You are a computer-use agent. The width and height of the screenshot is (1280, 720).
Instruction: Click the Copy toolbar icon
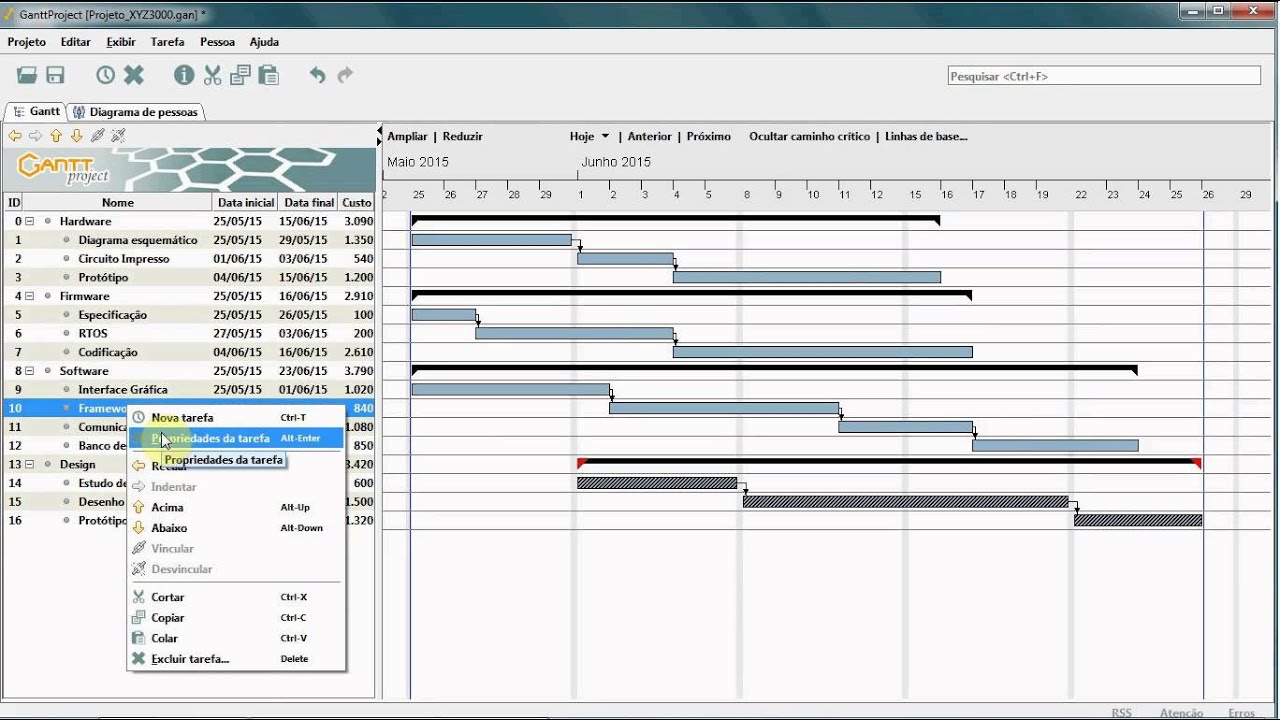(240, 75)
